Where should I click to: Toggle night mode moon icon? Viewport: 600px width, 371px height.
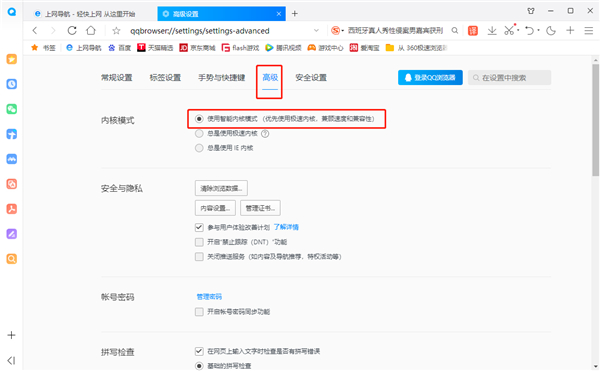551,31
